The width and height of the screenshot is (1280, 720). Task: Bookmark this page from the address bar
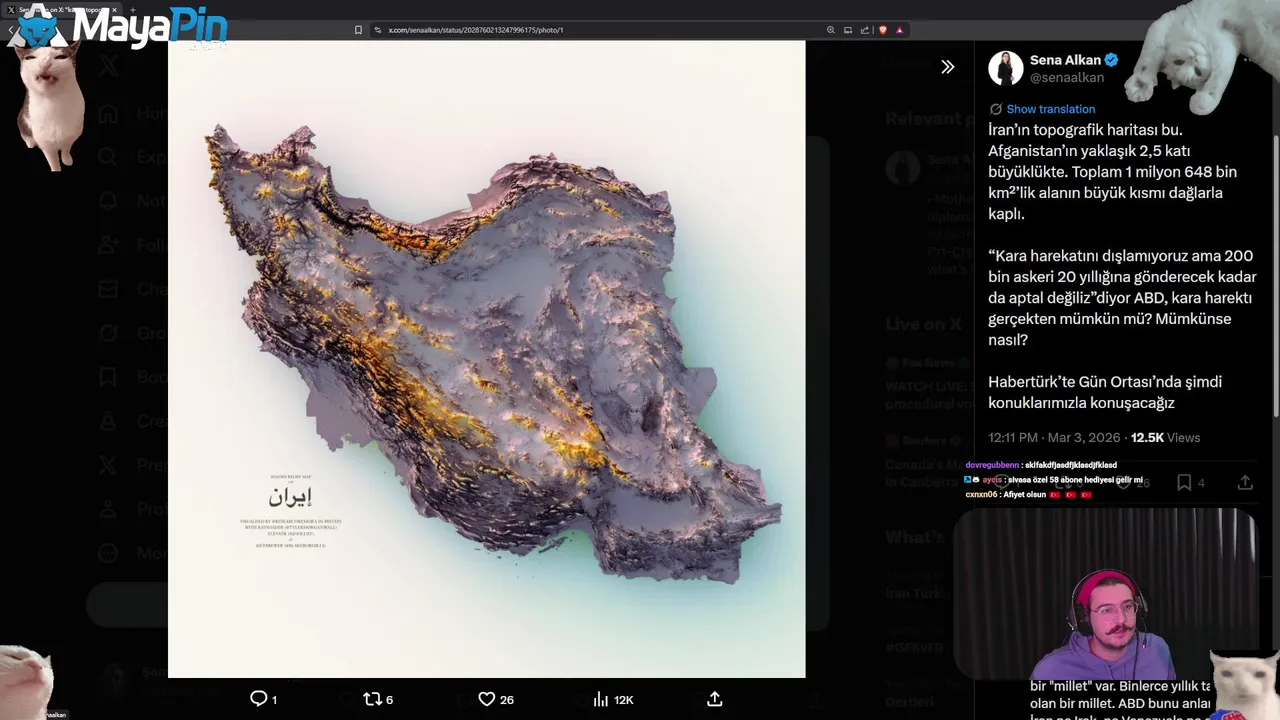(358, 30)
